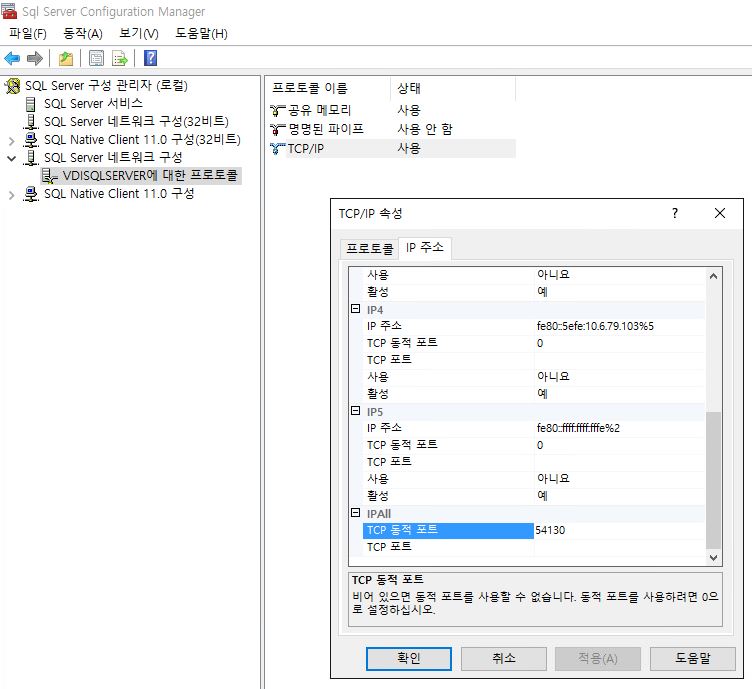Open the 동작(A) menu
The width and height of the screenshot is (752, 689).
coord(83,34)
